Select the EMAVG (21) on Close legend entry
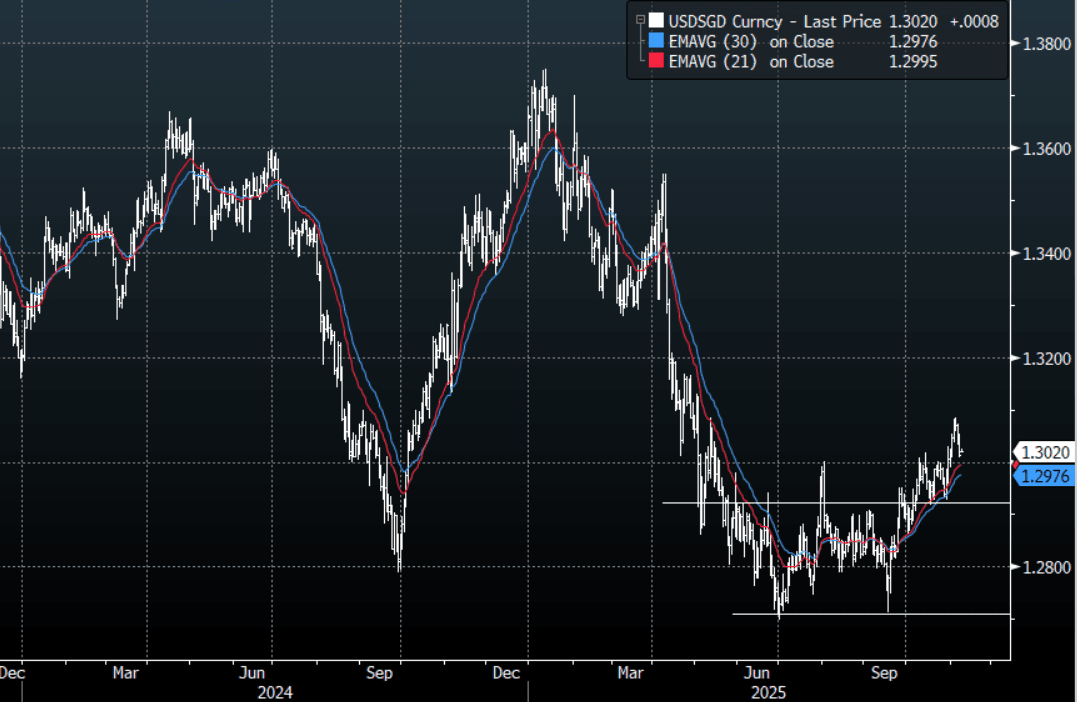Screen dimensions: 1077x702 751,62
